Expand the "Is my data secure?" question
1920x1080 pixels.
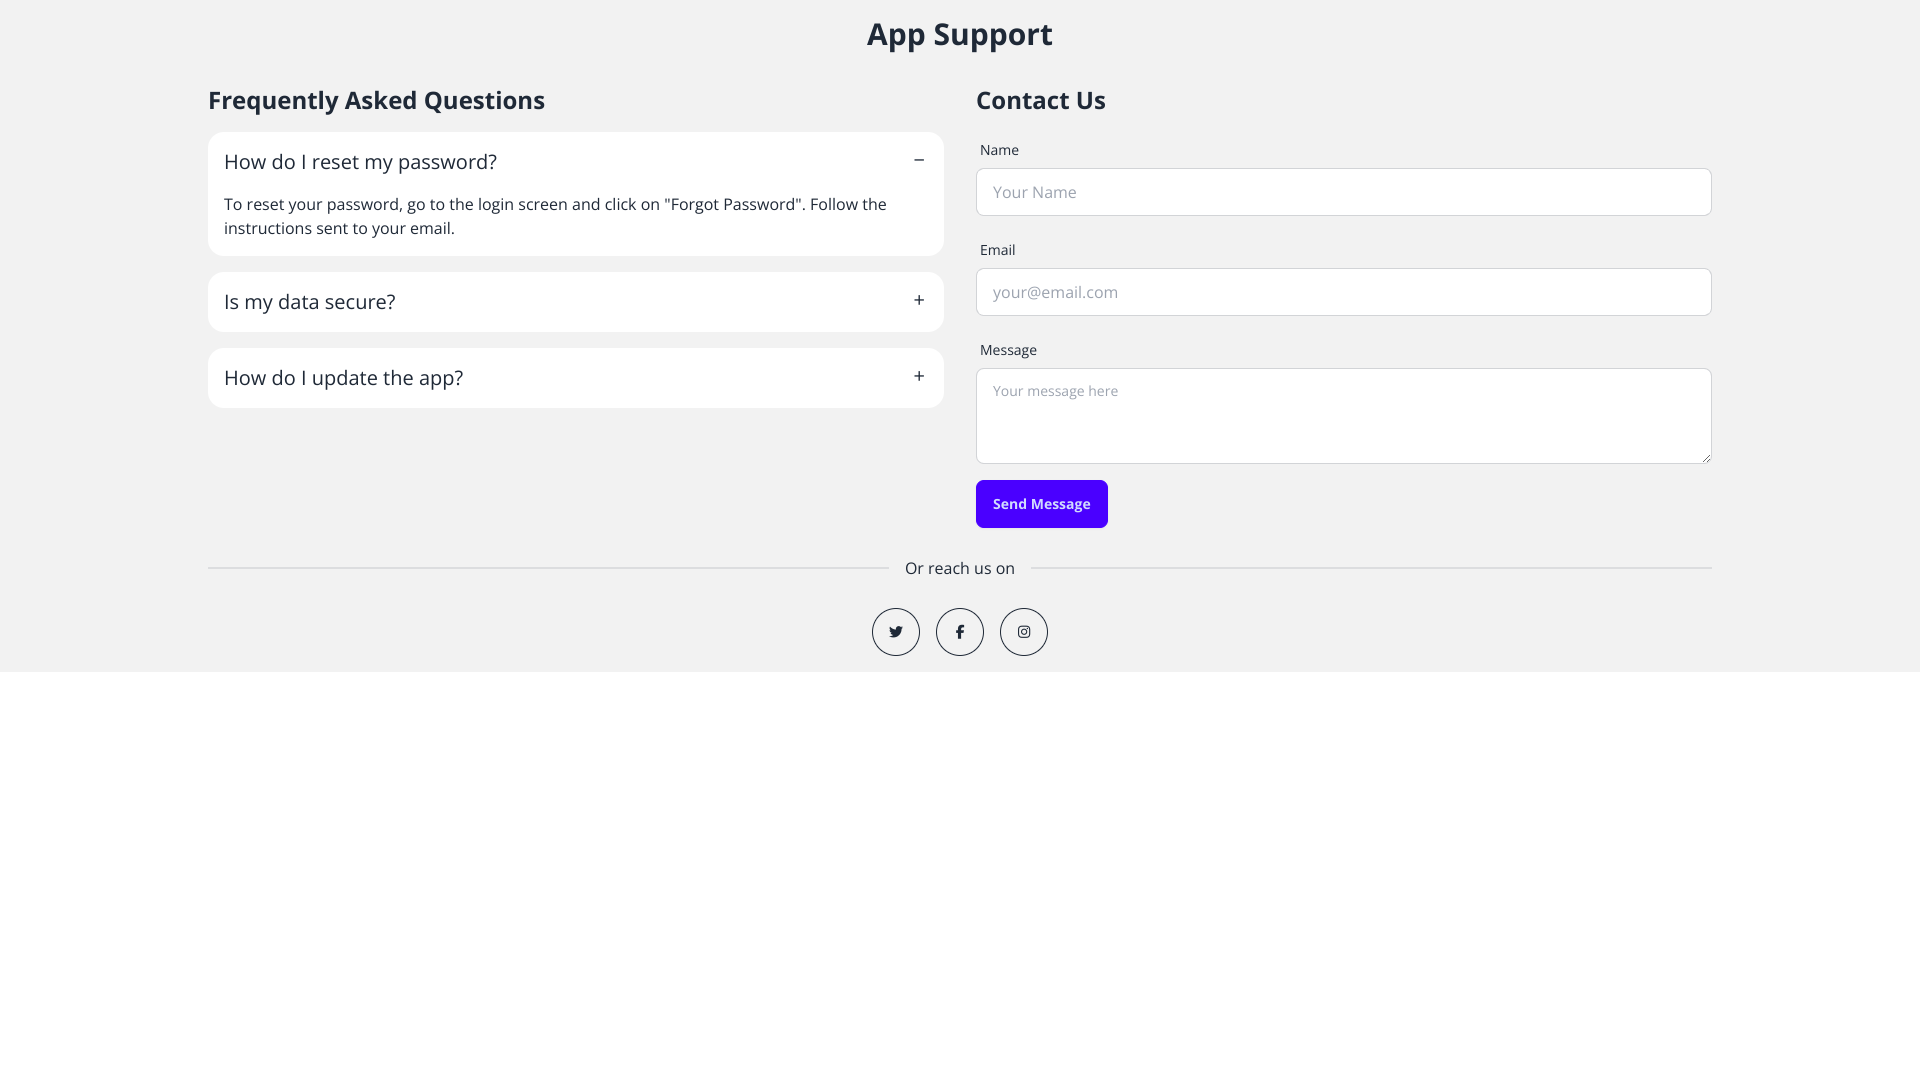(x=310, y=302)
